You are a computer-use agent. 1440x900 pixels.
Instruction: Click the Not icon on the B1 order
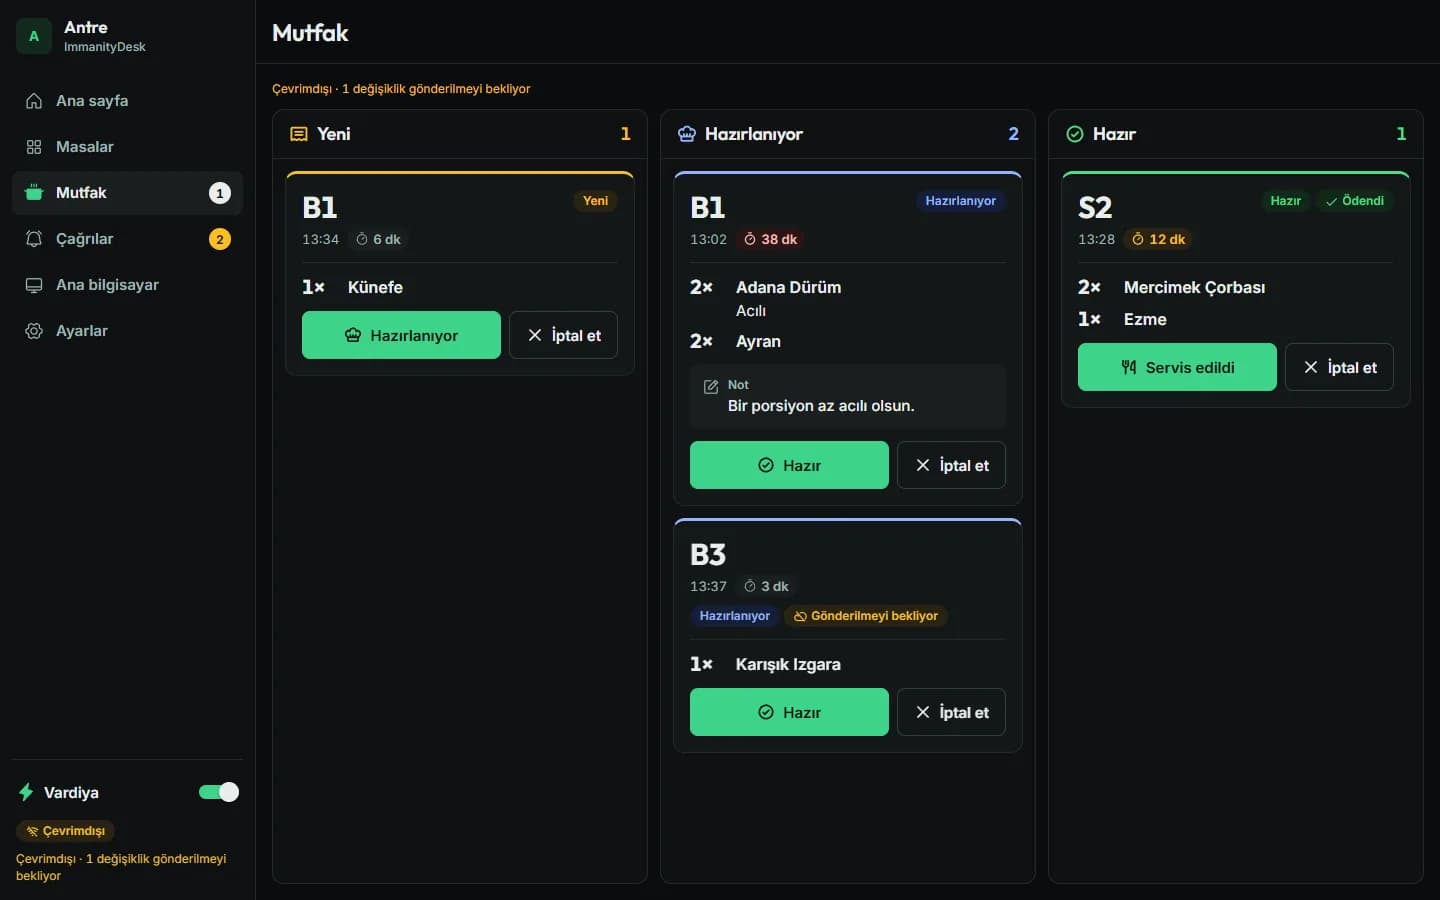(x=711, y=387)
